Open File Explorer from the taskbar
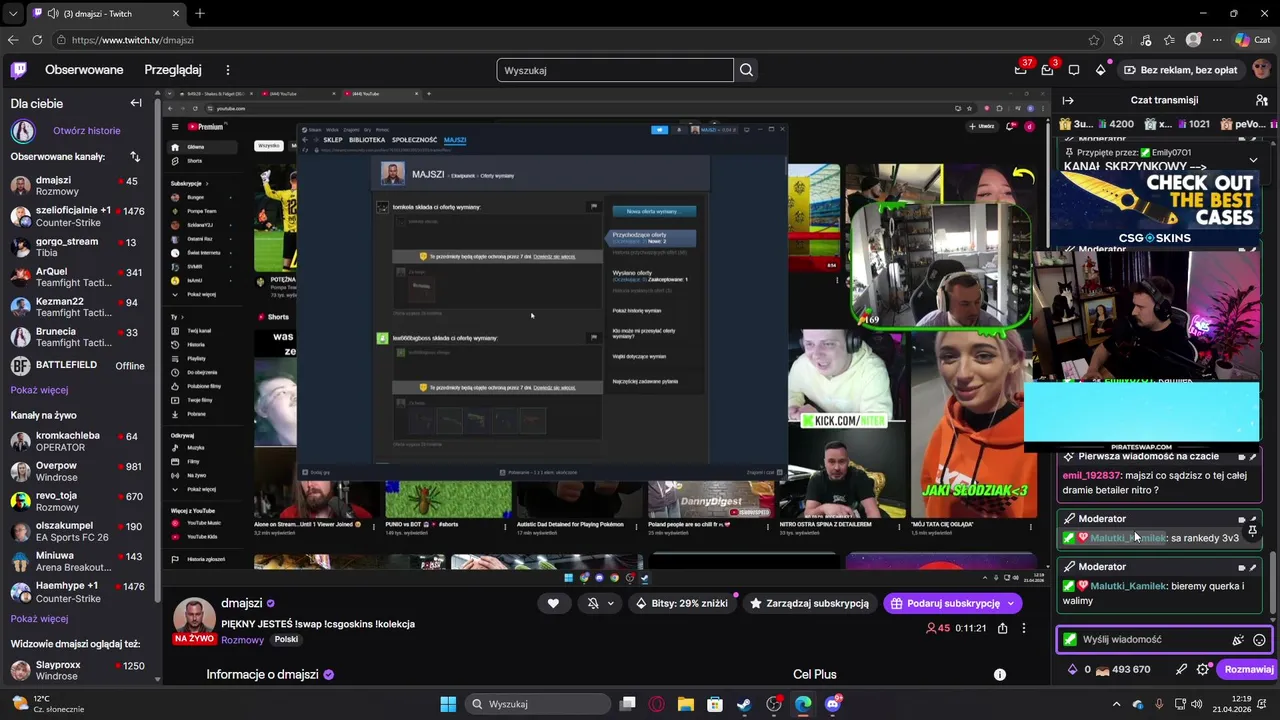Screen dimensions: 1280x720 (685, 704)
